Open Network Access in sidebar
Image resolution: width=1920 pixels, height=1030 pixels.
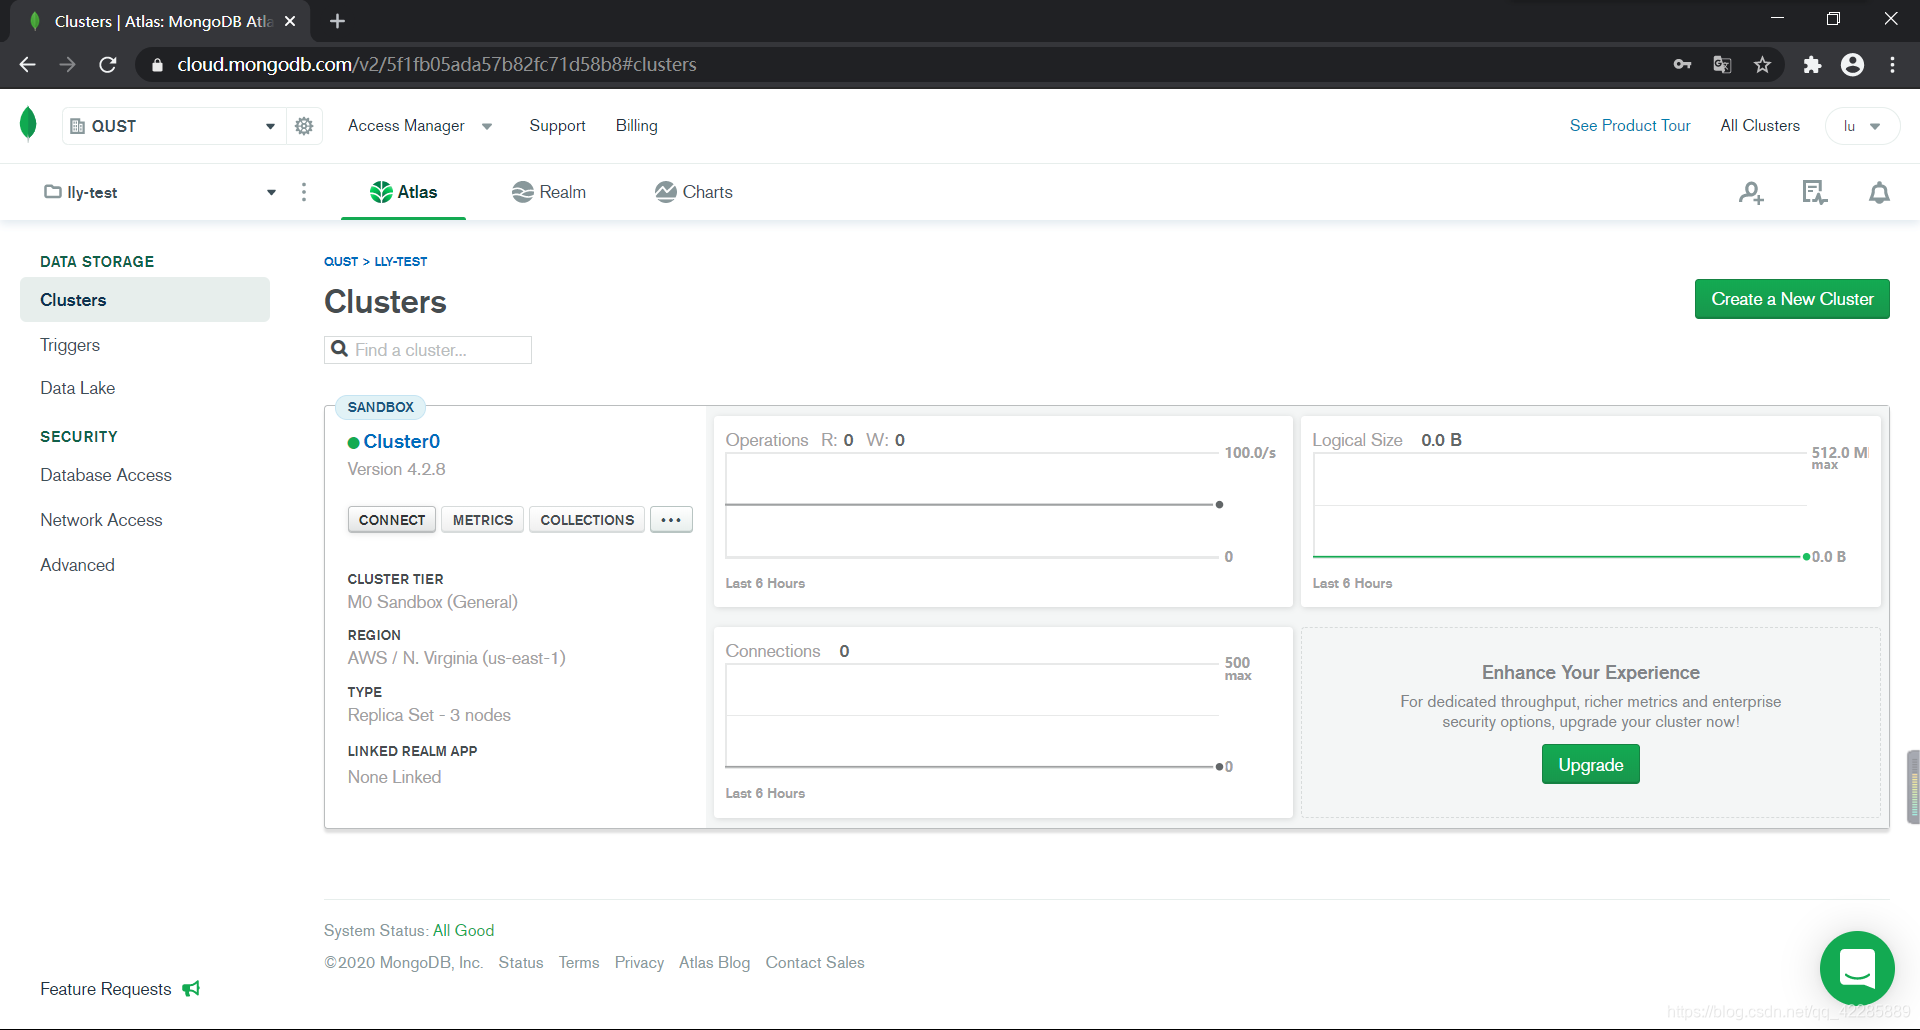[x=101, y=520]
